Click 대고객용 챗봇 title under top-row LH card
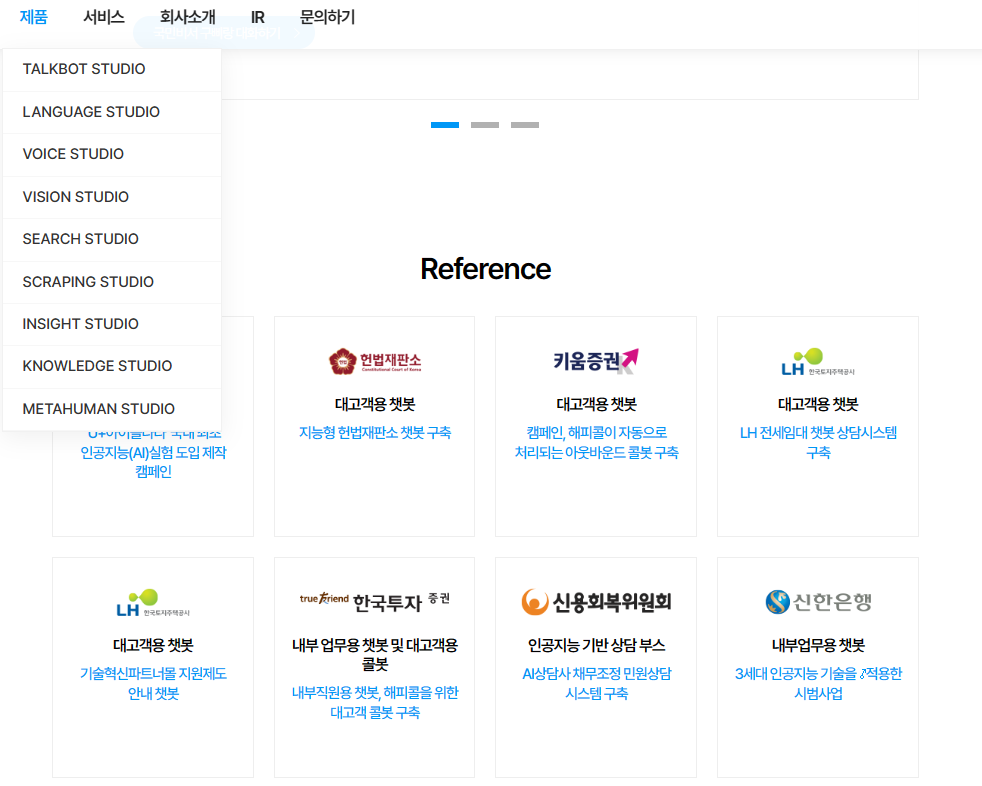 pyautogui.click(x=818, y=405)
